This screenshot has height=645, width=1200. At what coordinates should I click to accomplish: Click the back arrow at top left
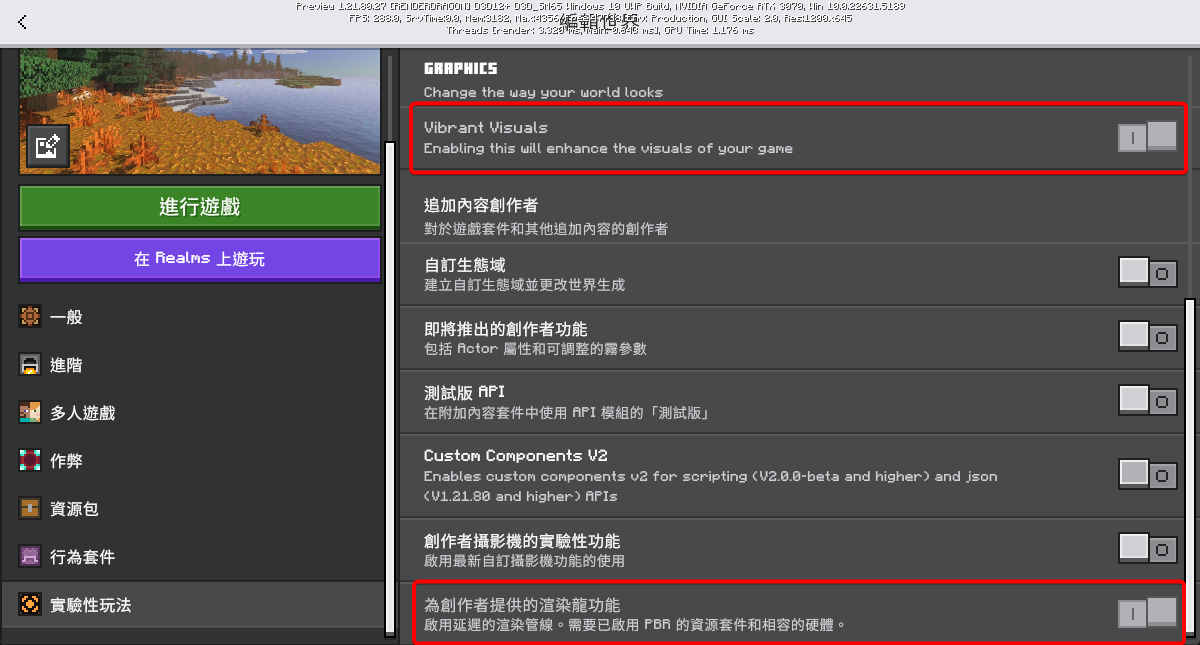pos(21,20)
